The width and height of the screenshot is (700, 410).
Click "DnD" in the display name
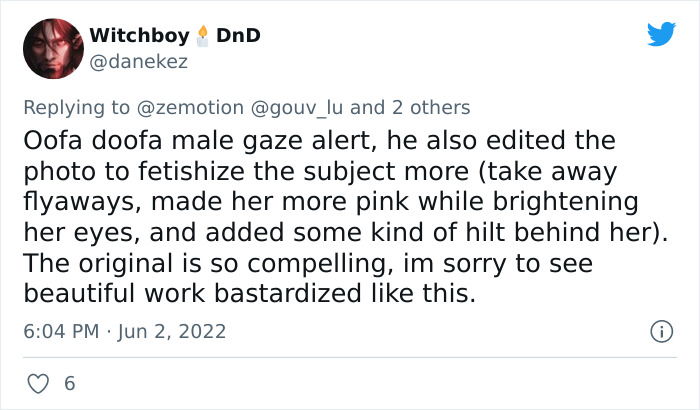coord(239,36)
